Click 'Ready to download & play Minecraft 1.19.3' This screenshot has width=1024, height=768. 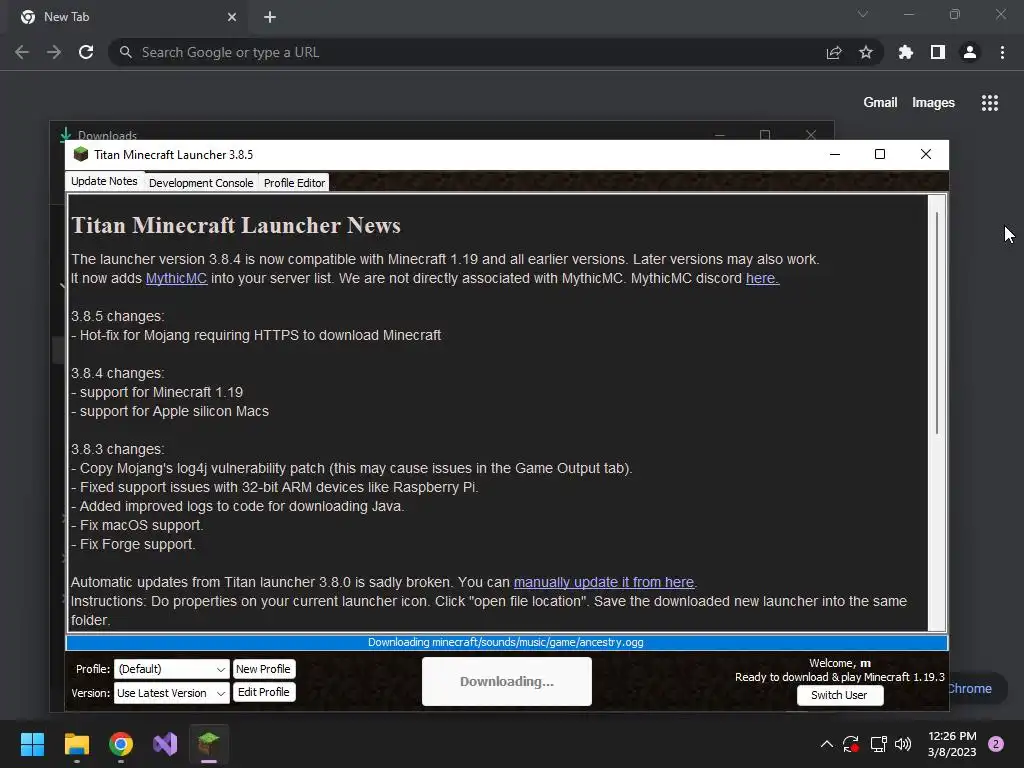coord(840,677)
